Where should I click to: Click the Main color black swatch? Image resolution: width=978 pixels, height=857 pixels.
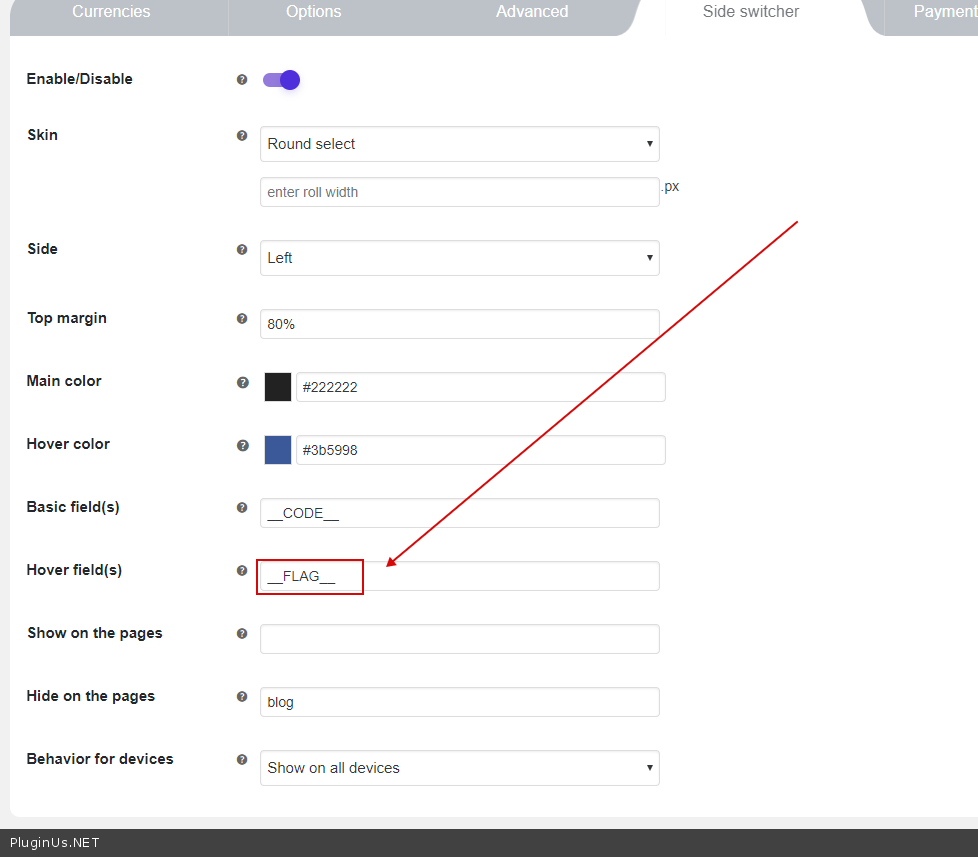(278, 387)
